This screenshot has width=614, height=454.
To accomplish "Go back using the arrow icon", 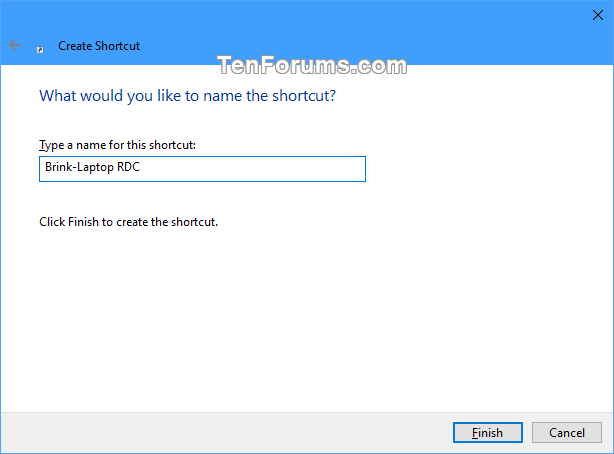I will (15, 45).
